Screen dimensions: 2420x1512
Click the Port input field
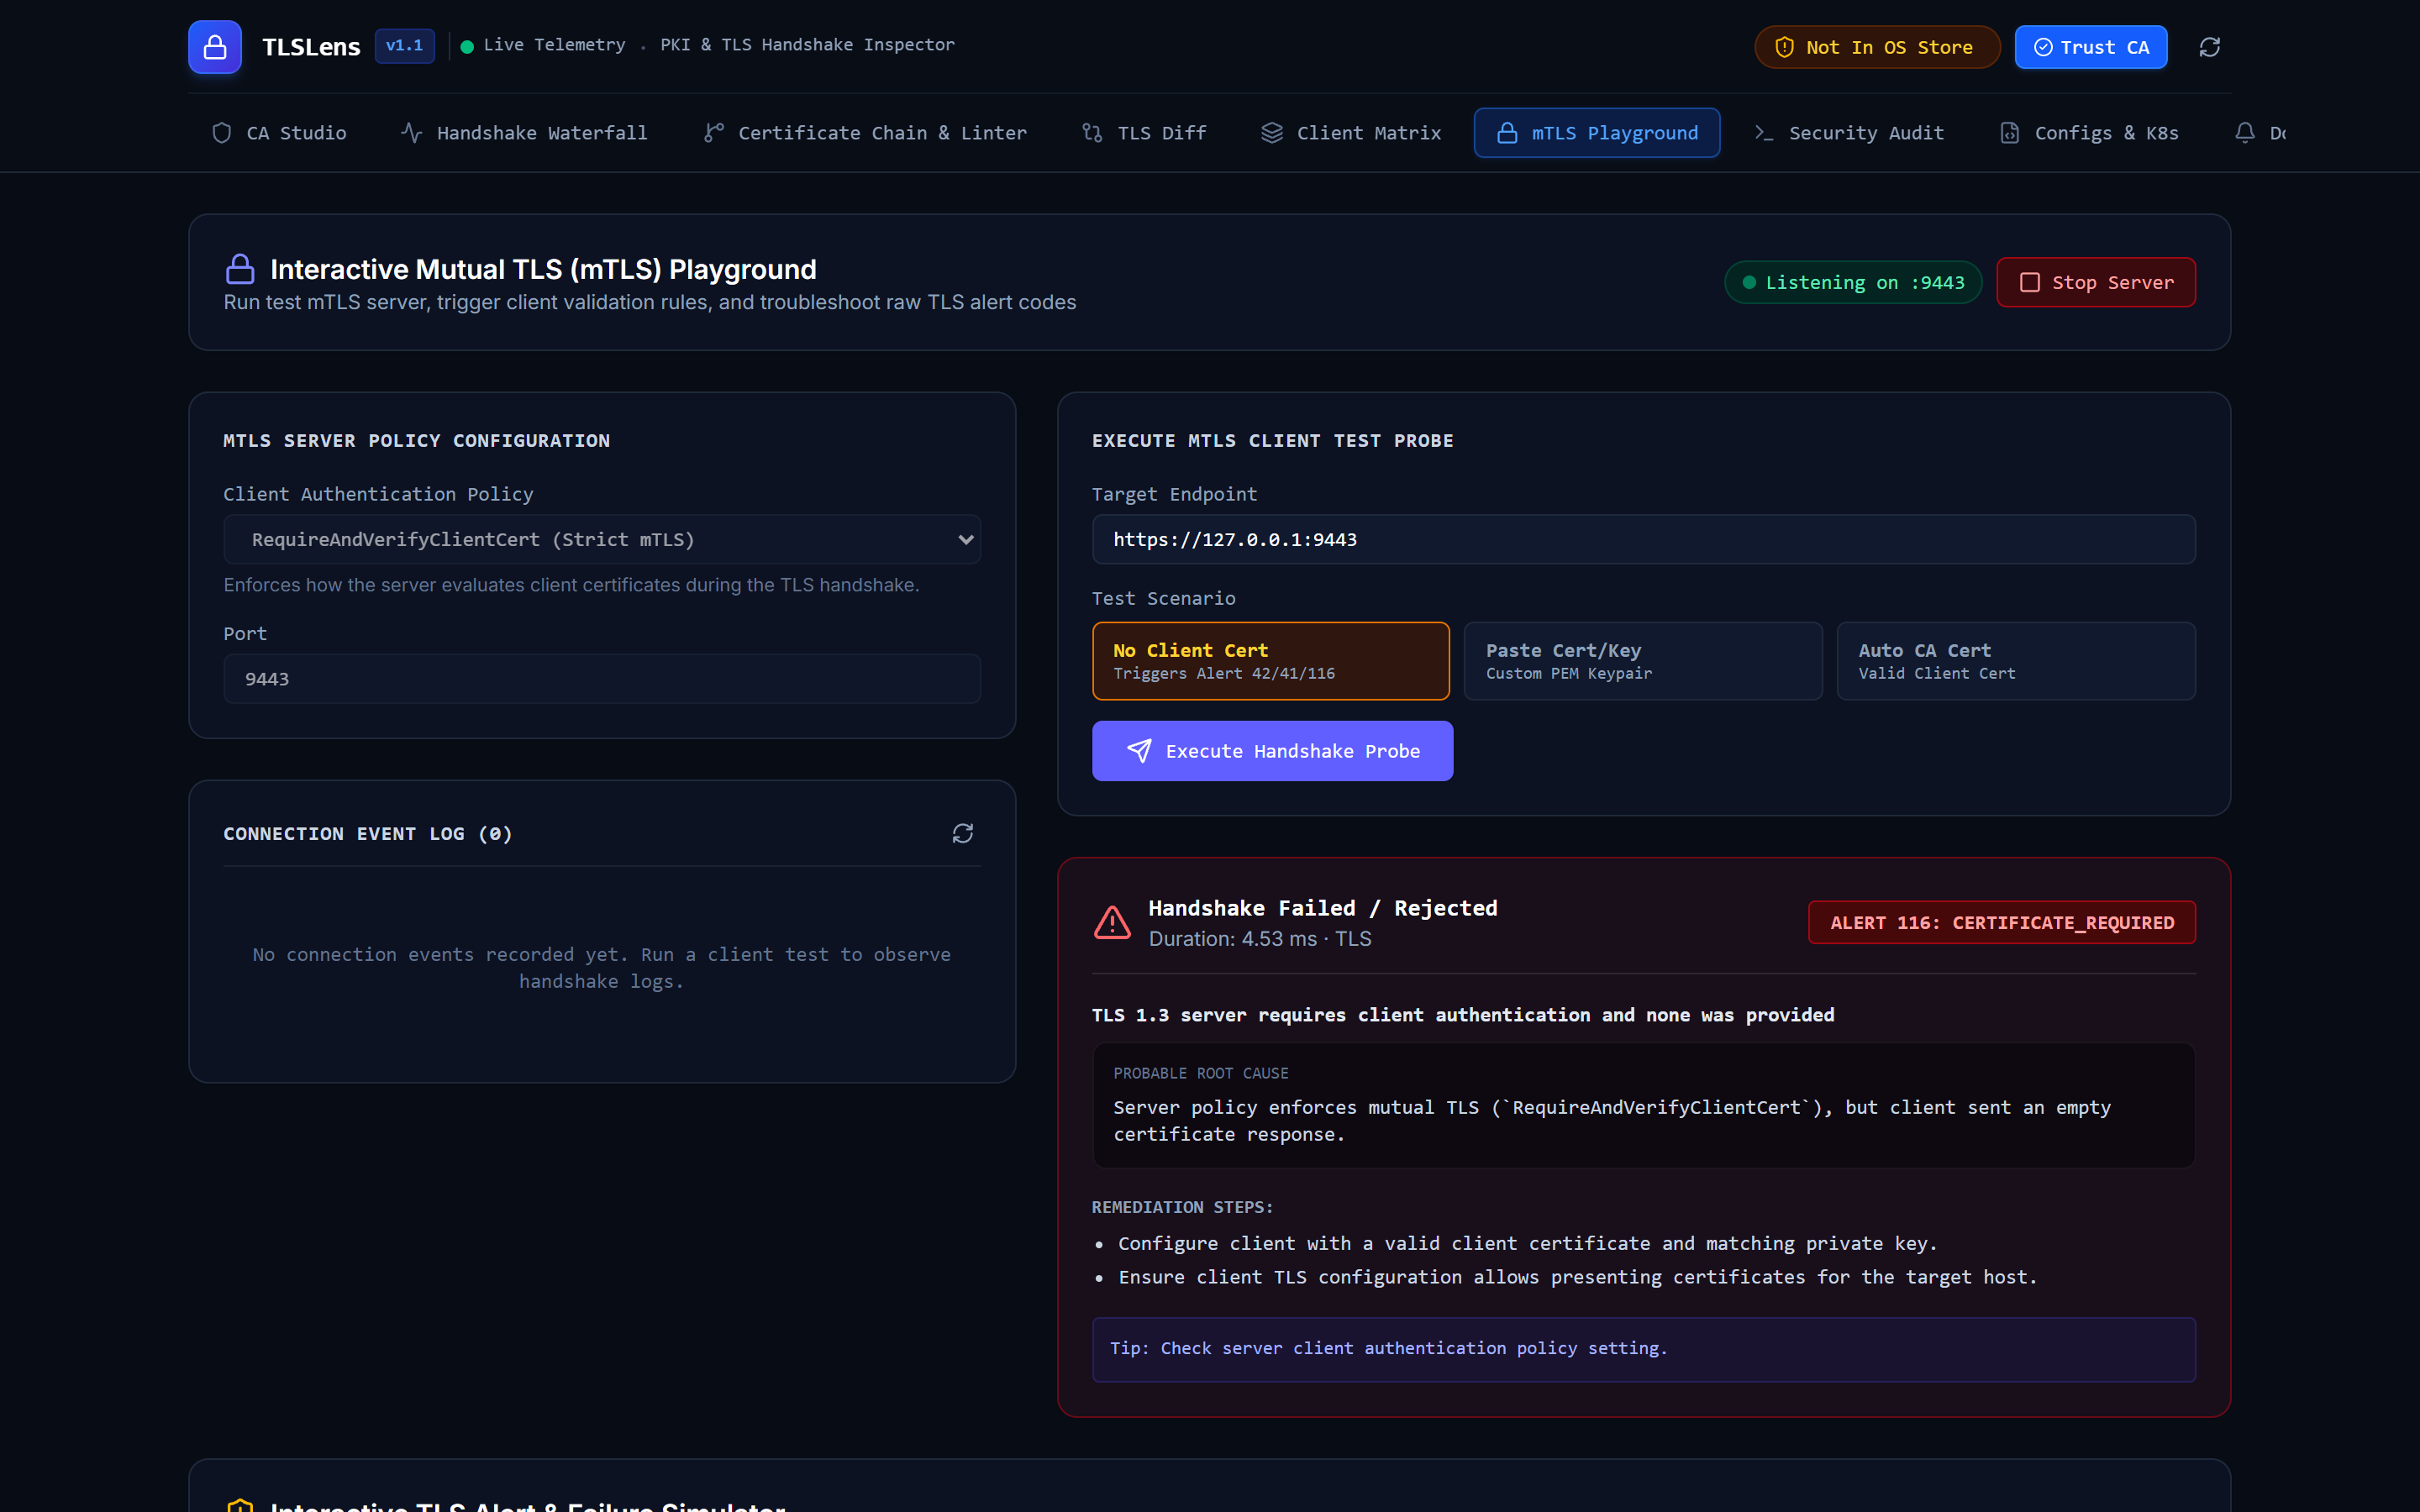pos(602,679)
